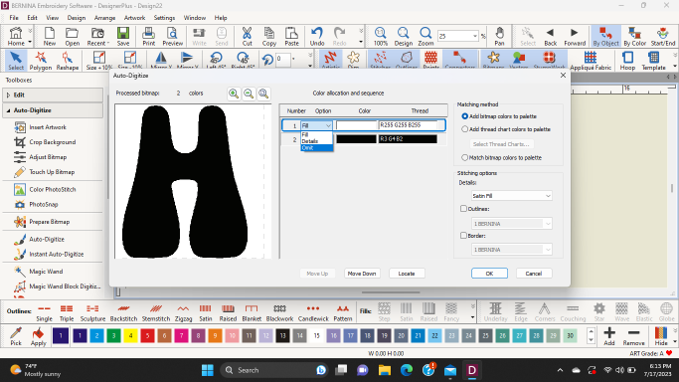
Task: Enable the Outlines checkbox
Action: (463, 209)
